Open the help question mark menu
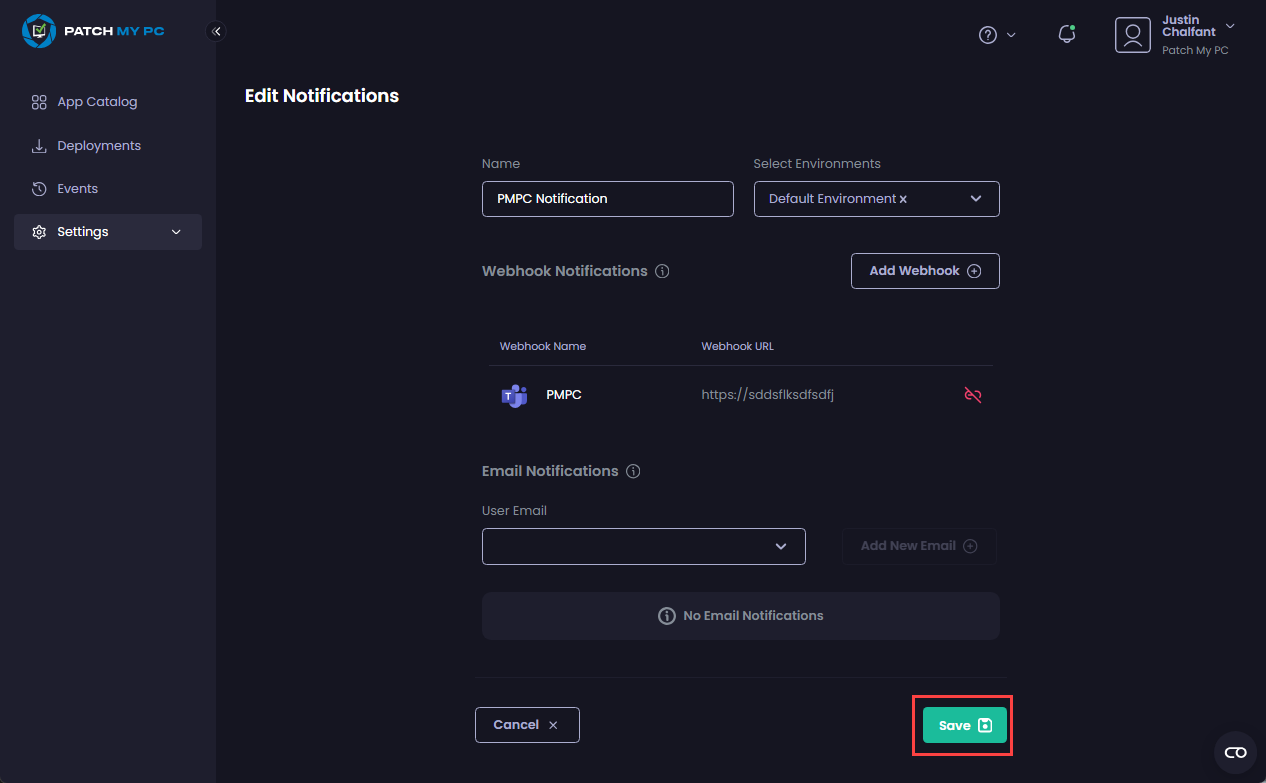Image resolution: width=1266 pixels, height=783 pixels. coord(988,35)
